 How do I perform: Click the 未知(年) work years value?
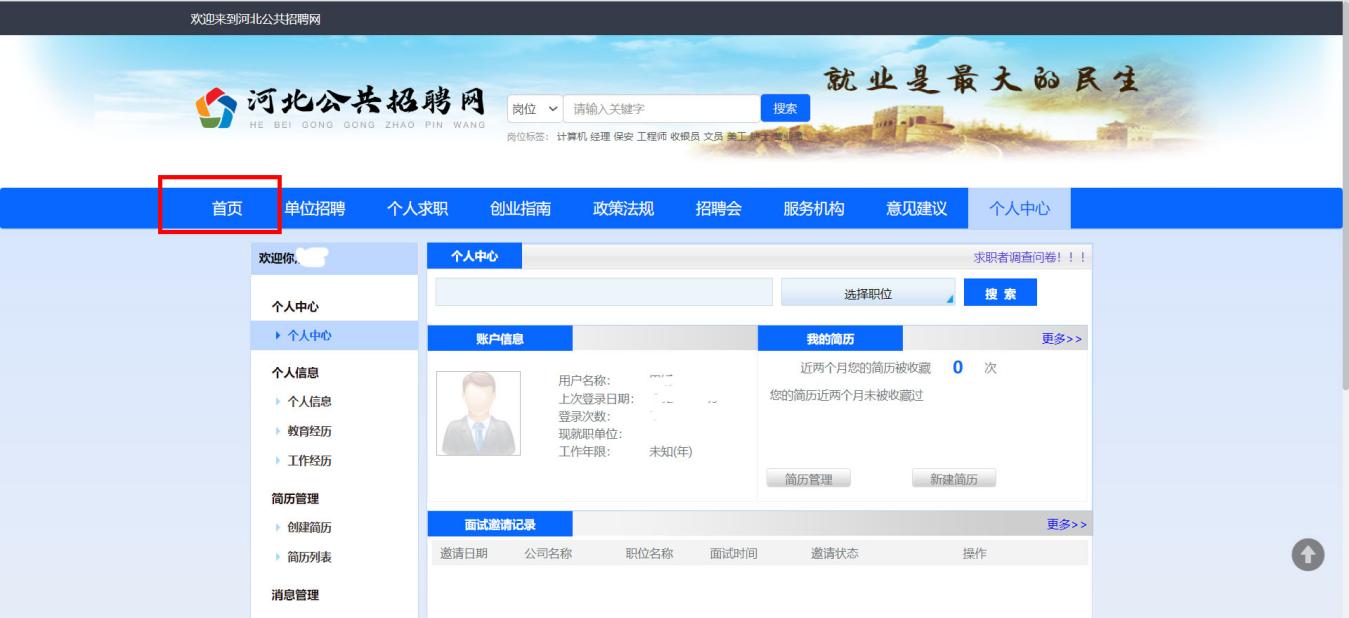[x=671, y=451]
